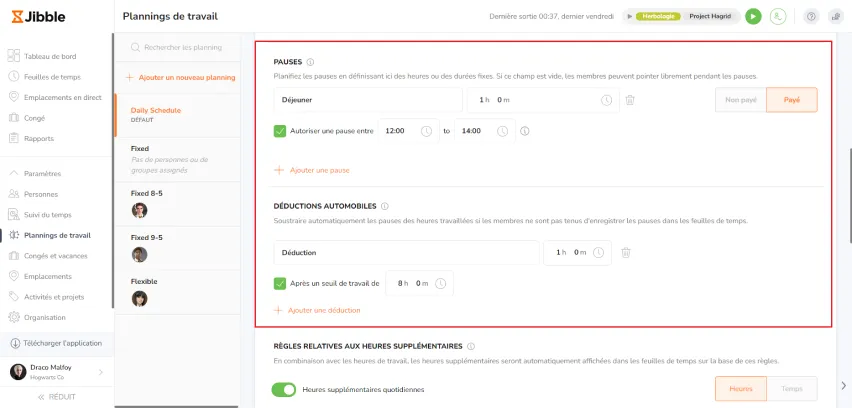Select the Non payé option
Image resolution: width=852 pixels, height=408 pixels.
coord(740,100)
